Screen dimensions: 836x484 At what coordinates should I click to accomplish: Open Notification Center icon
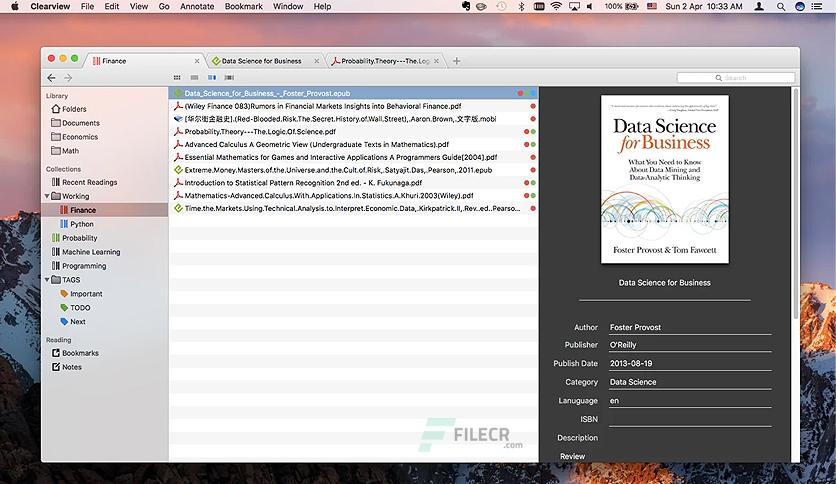pyautogui.click(x=816, y=6)
